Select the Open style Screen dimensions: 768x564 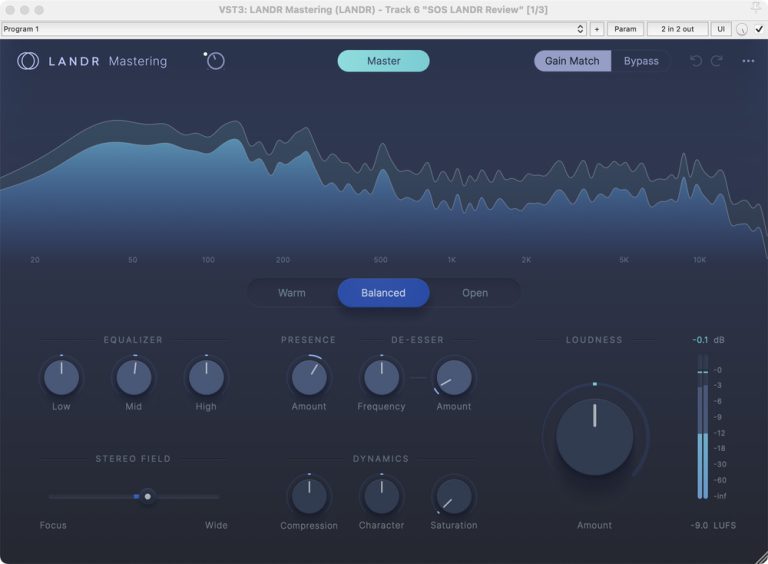tap(475, 293)
